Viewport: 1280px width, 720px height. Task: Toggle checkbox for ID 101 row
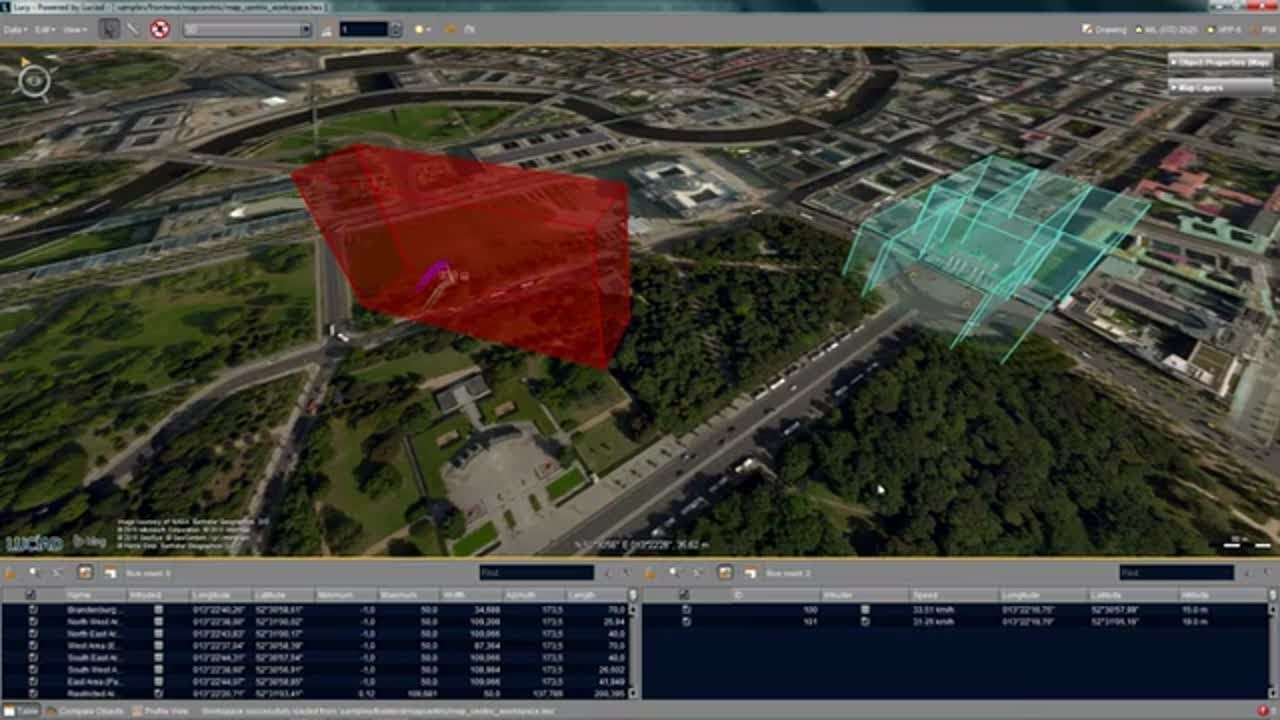click(686, 621)
